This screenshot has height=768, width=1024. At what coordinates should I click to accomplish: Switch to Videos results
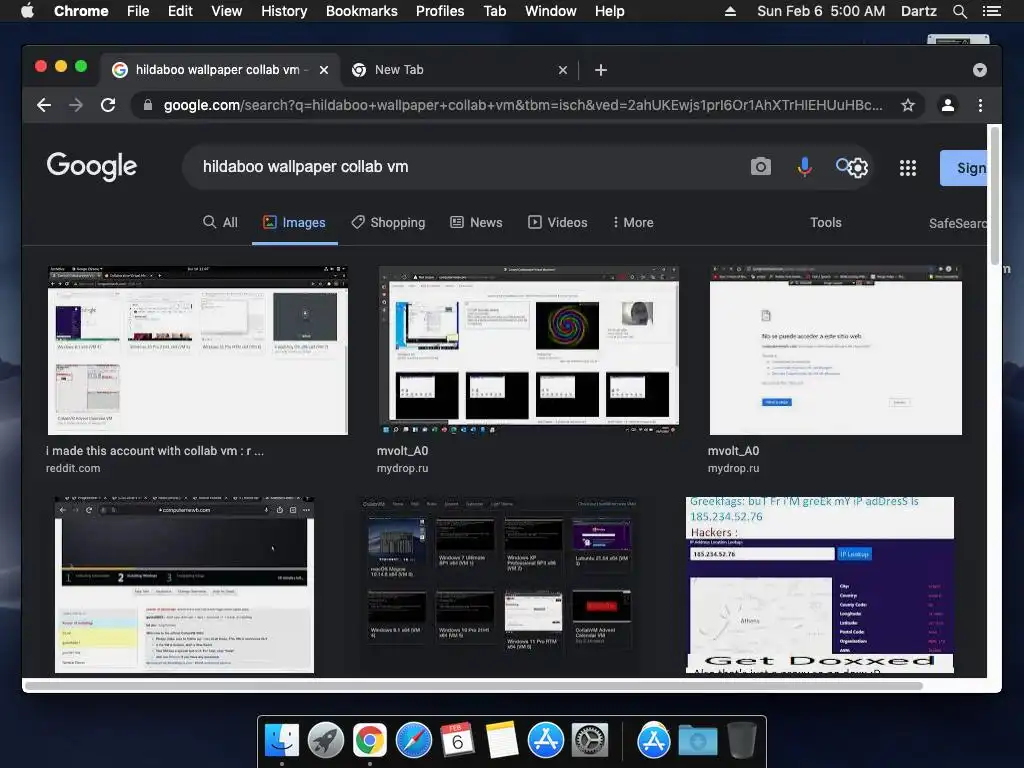558,222
